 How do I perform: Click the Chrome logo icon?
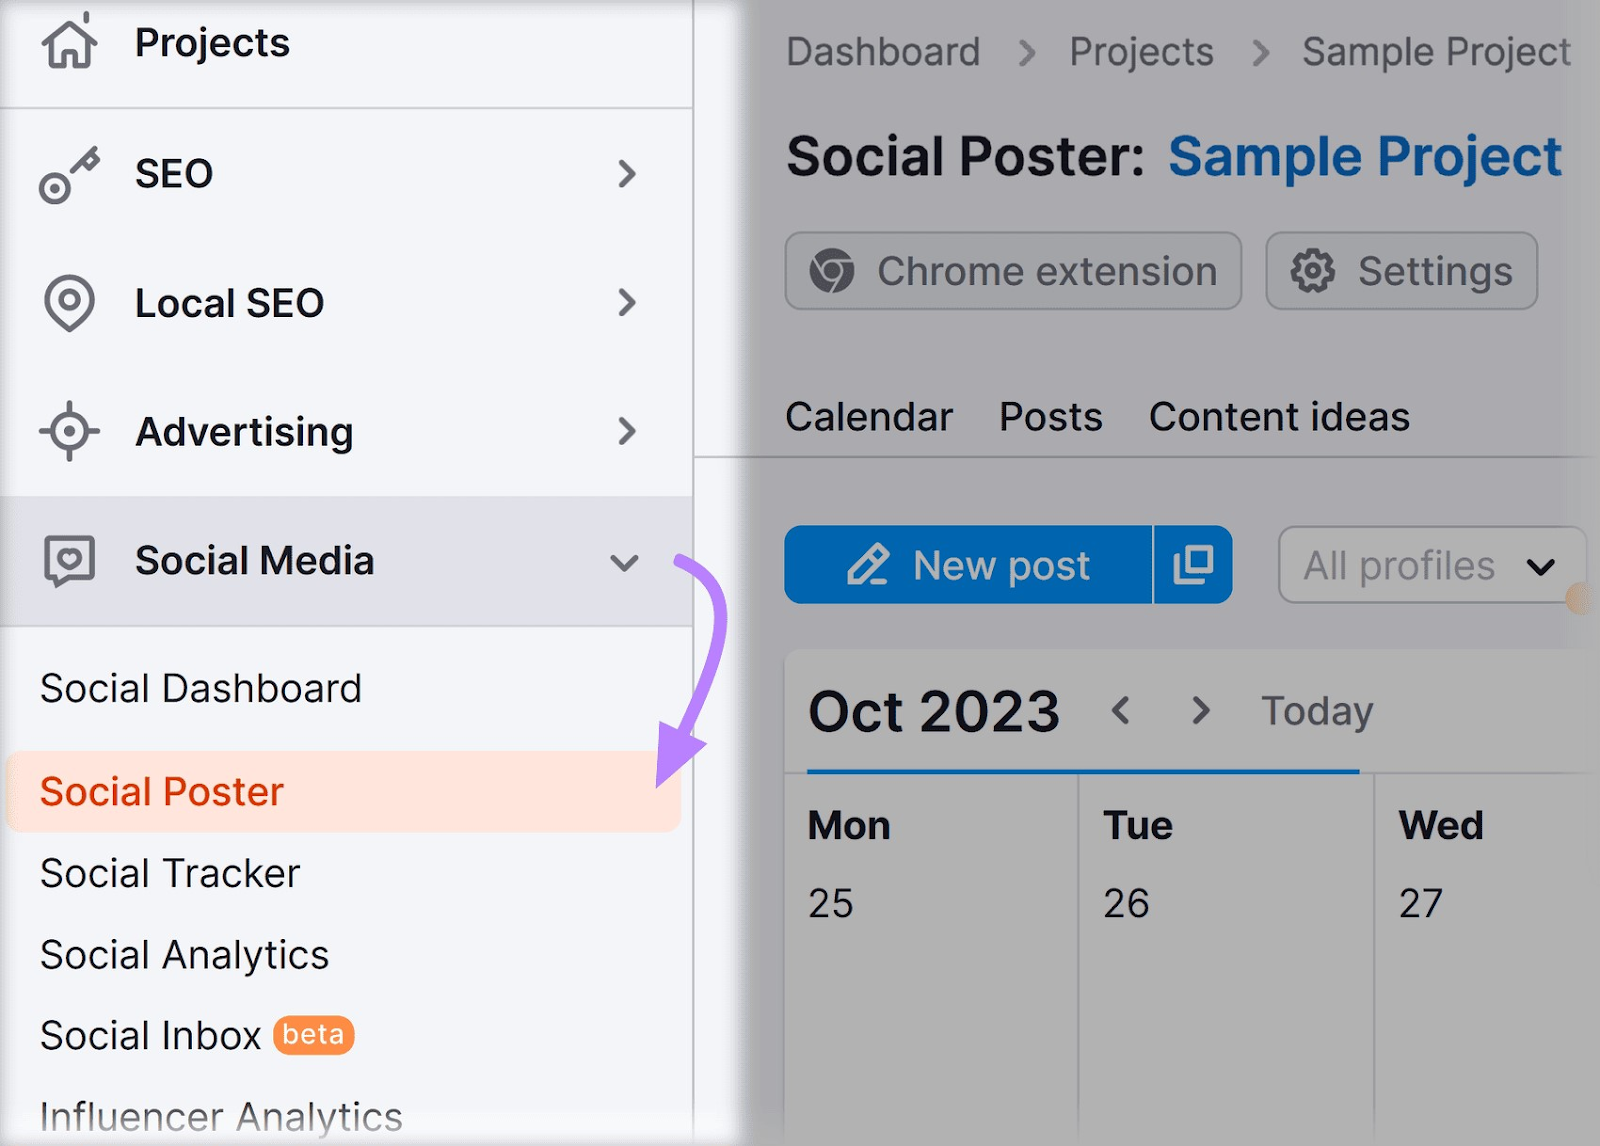[x=832, y=271]
